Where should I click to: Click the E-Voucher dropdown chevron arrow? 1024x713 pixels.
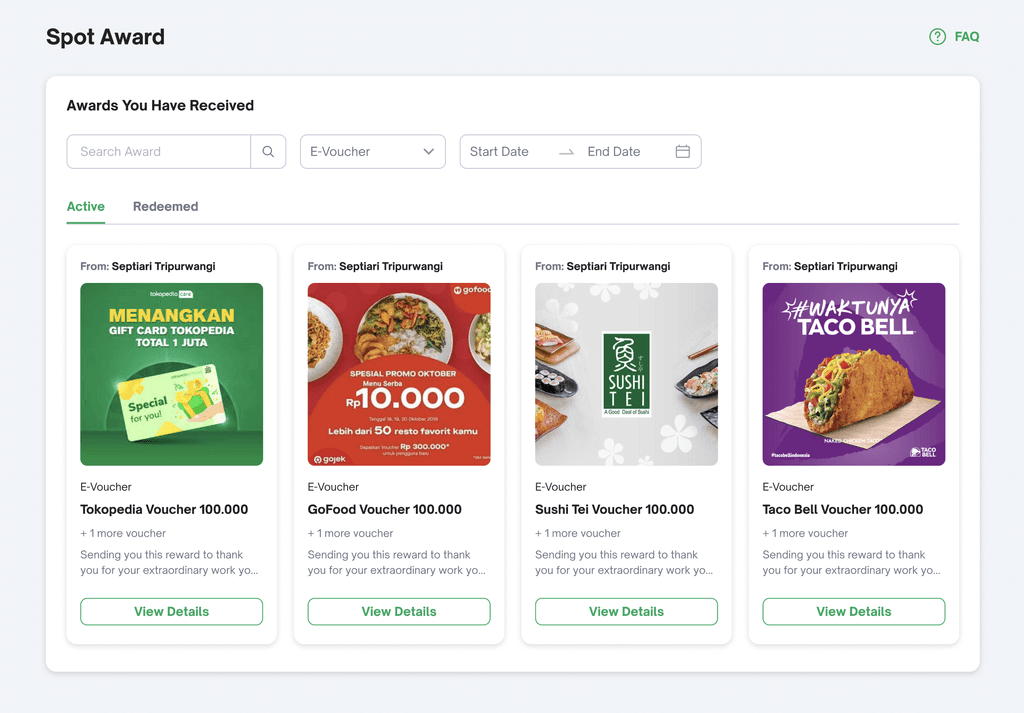(x=429, y=152)
